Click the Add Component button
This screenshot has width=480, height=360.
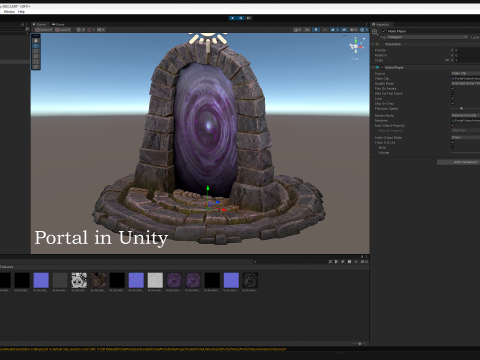[459, 162]
